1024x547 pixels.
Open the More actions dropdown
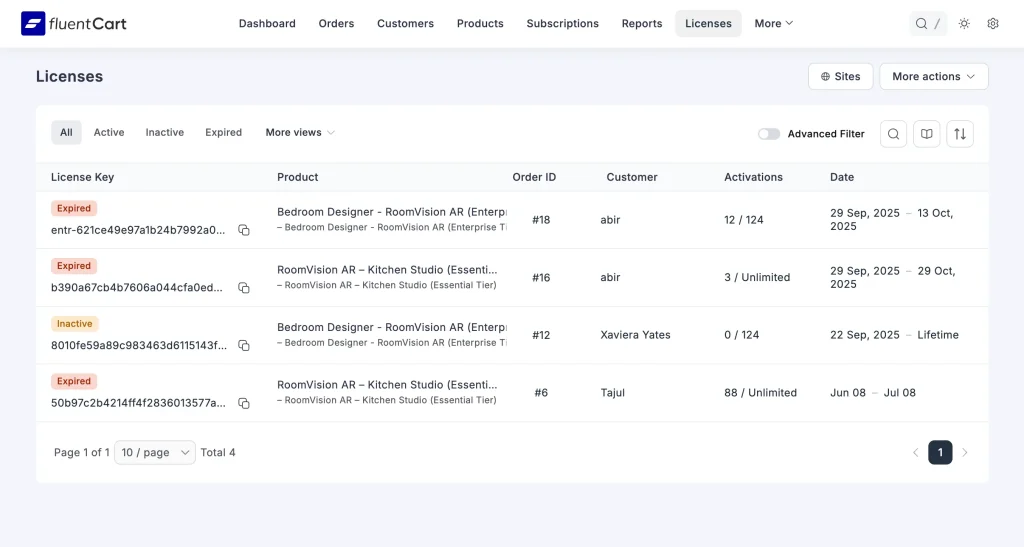(x=934, y=76)
